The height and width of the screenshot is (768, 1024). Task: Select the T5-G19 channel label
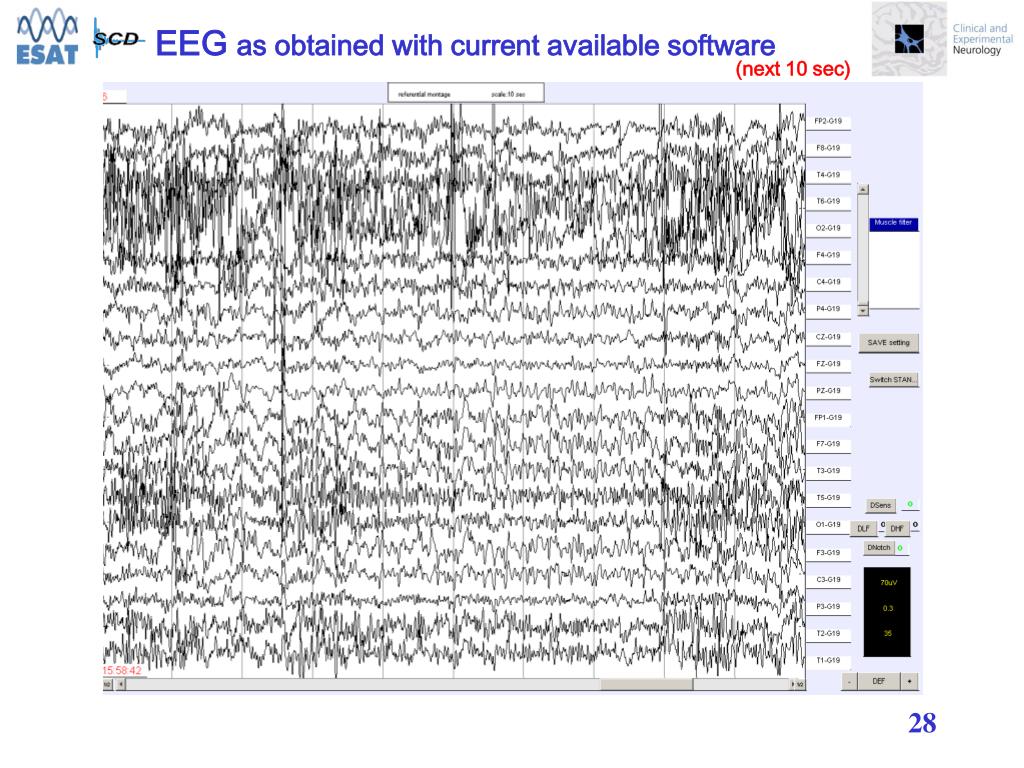tap(828, 498)
